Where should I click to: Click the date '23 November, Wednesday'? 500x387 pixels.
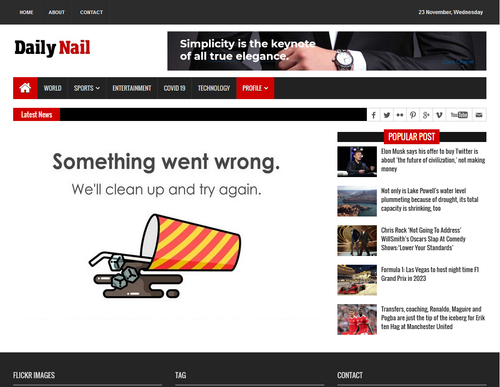[x=451, y=12]
